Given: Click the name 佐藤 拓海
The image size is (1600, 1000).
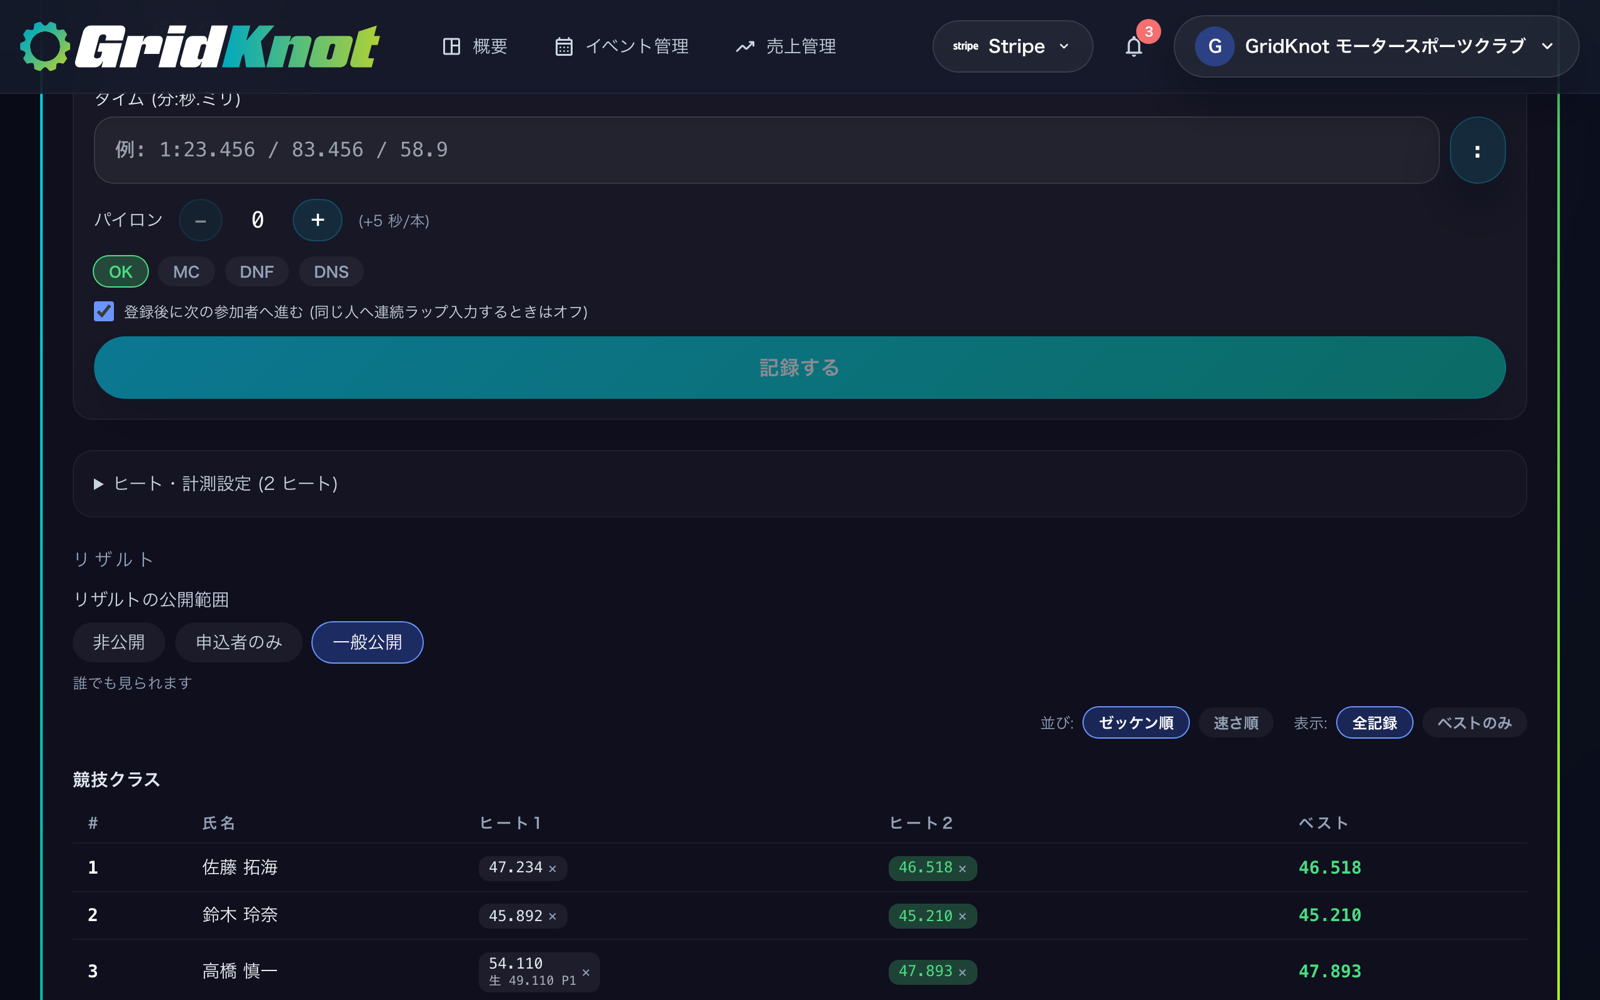Looking at the screenshot, I should click(x=240, y=868).
